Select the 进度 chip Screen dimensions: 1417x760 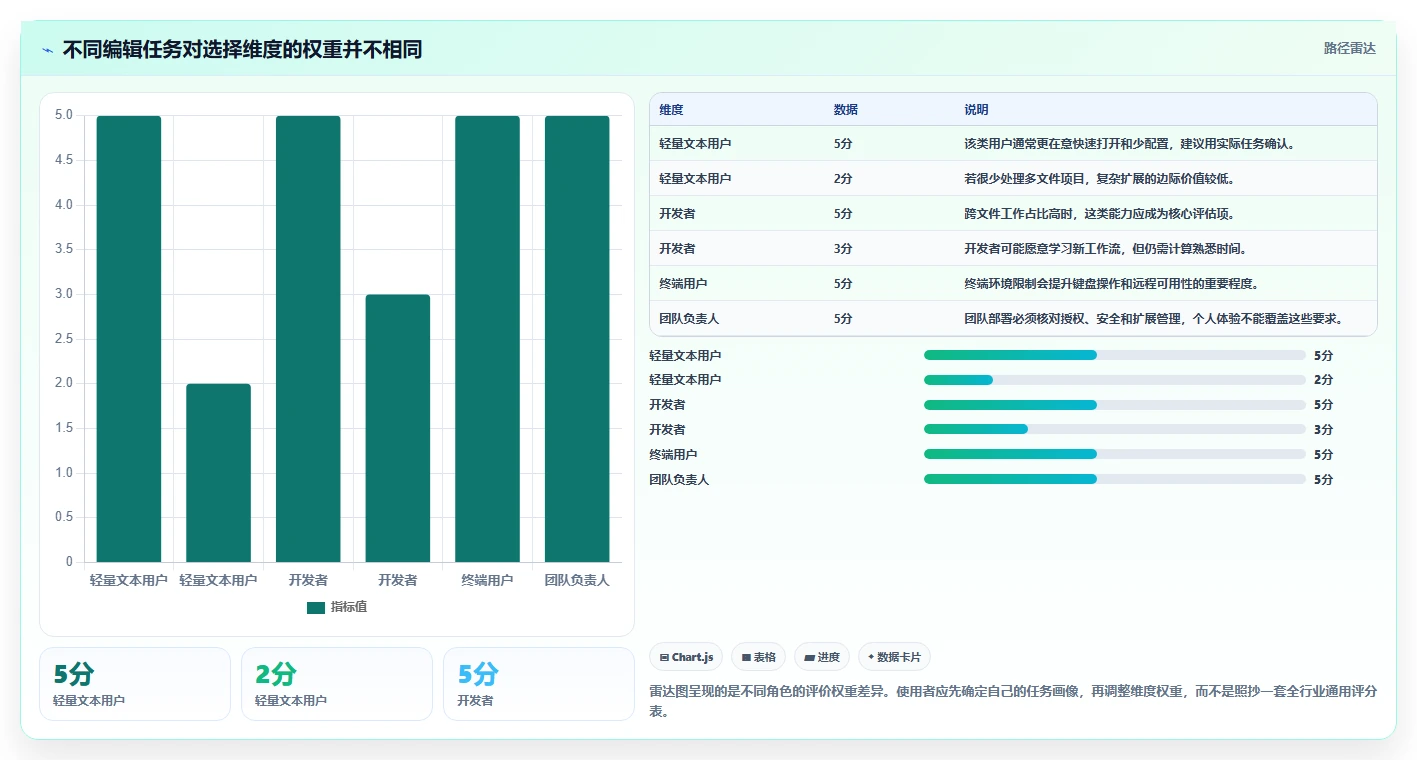tap(822, 657)
